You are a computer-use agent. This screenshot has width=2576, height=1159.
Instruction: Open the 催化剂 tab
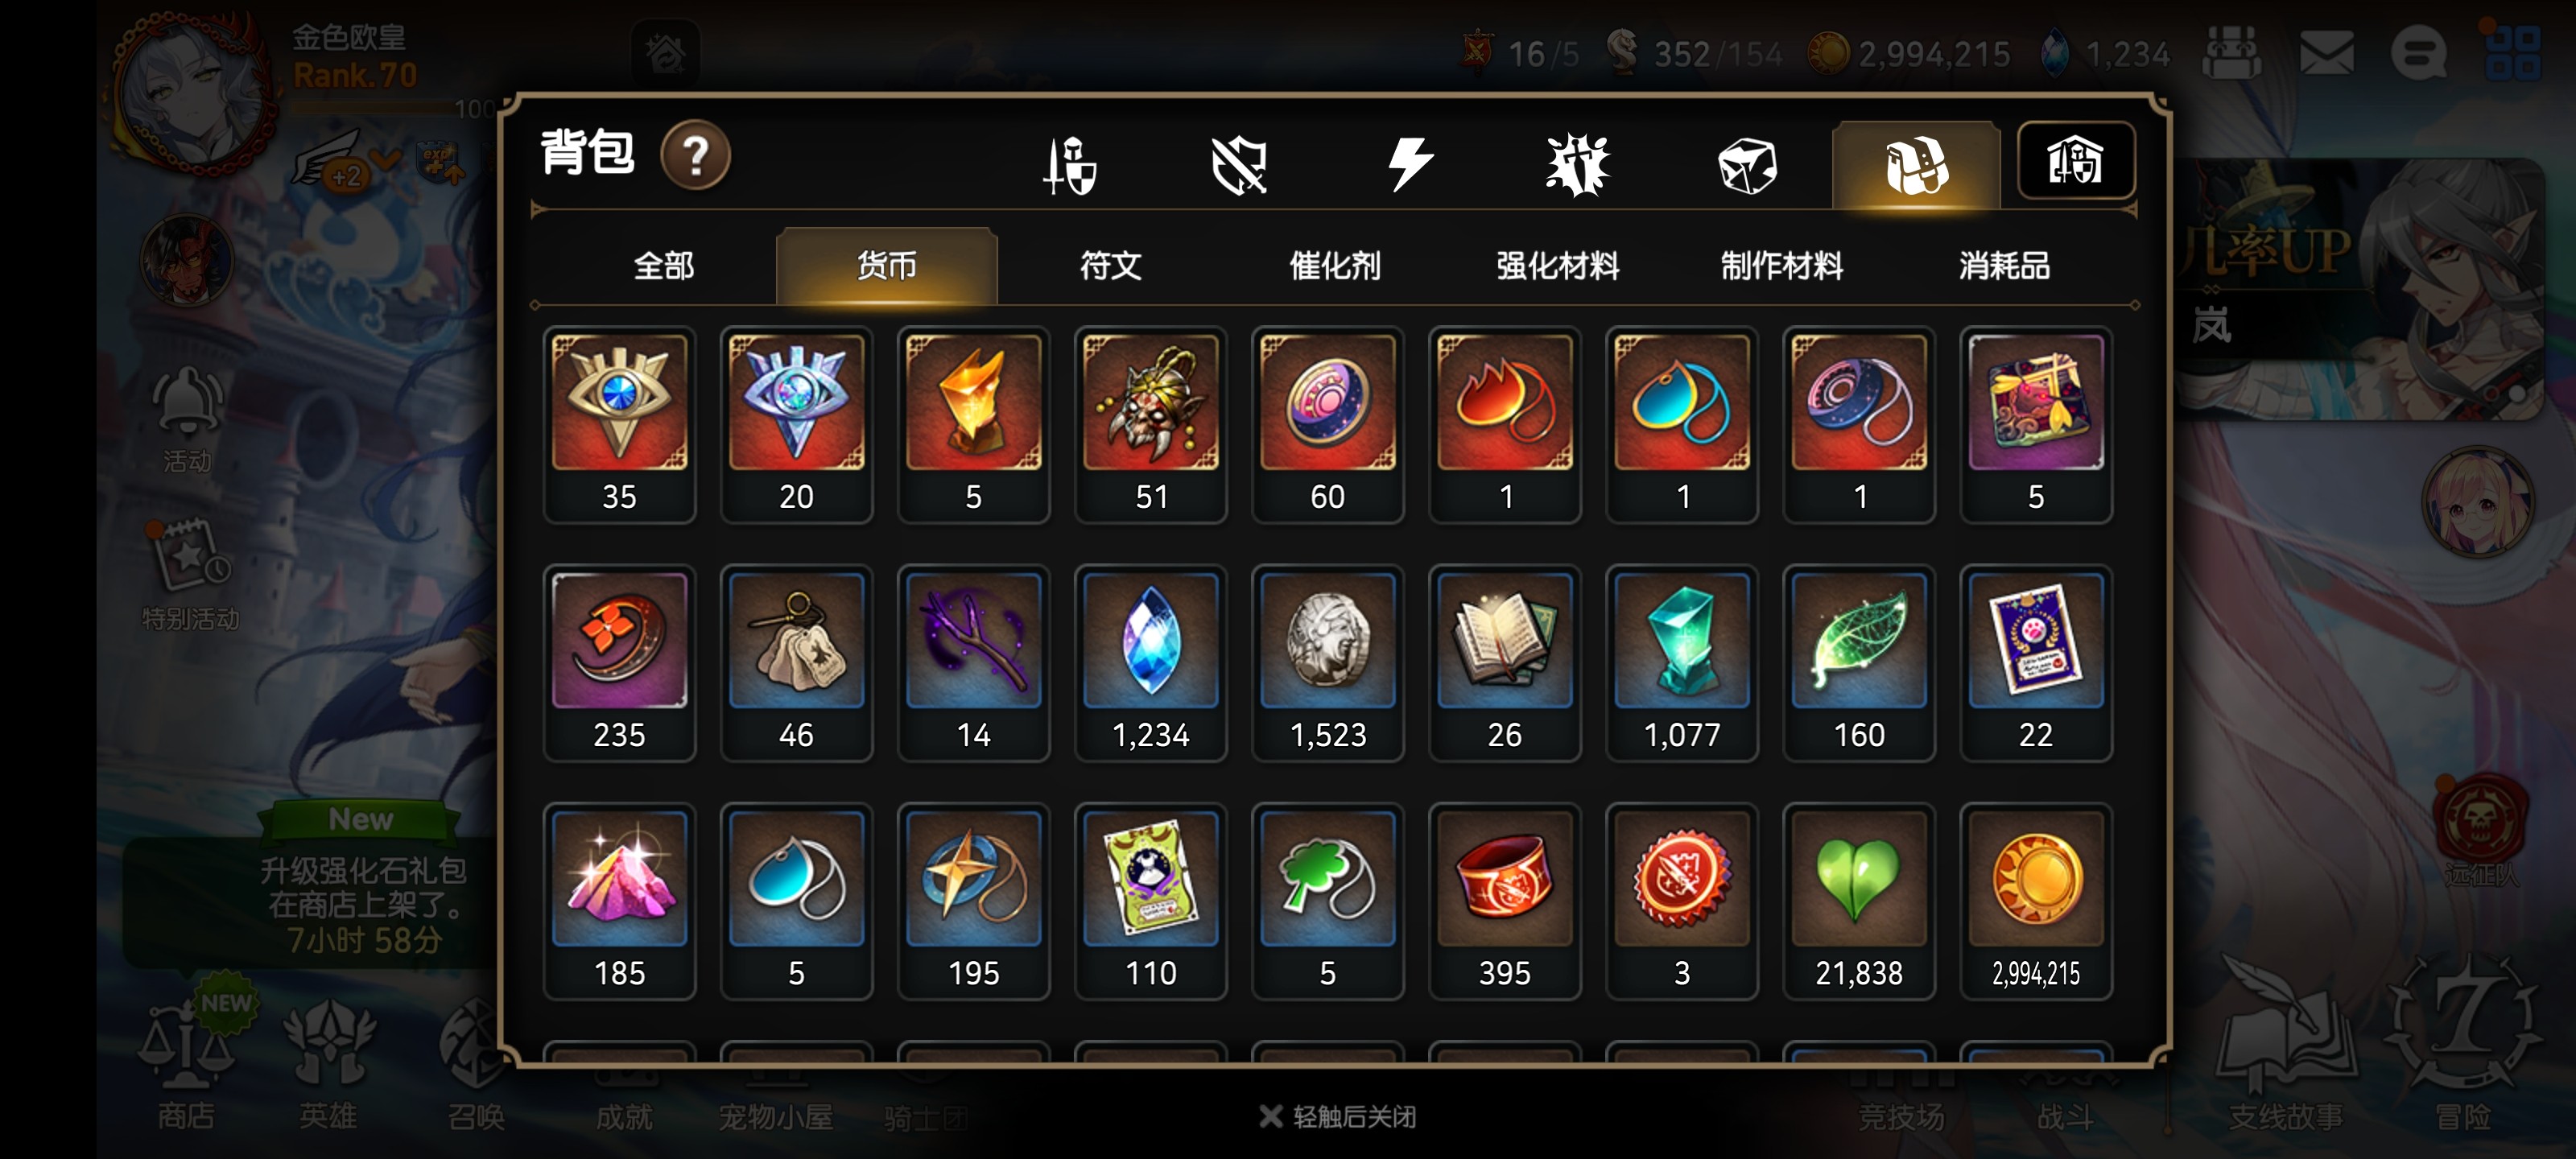[x=1334, y=266]
